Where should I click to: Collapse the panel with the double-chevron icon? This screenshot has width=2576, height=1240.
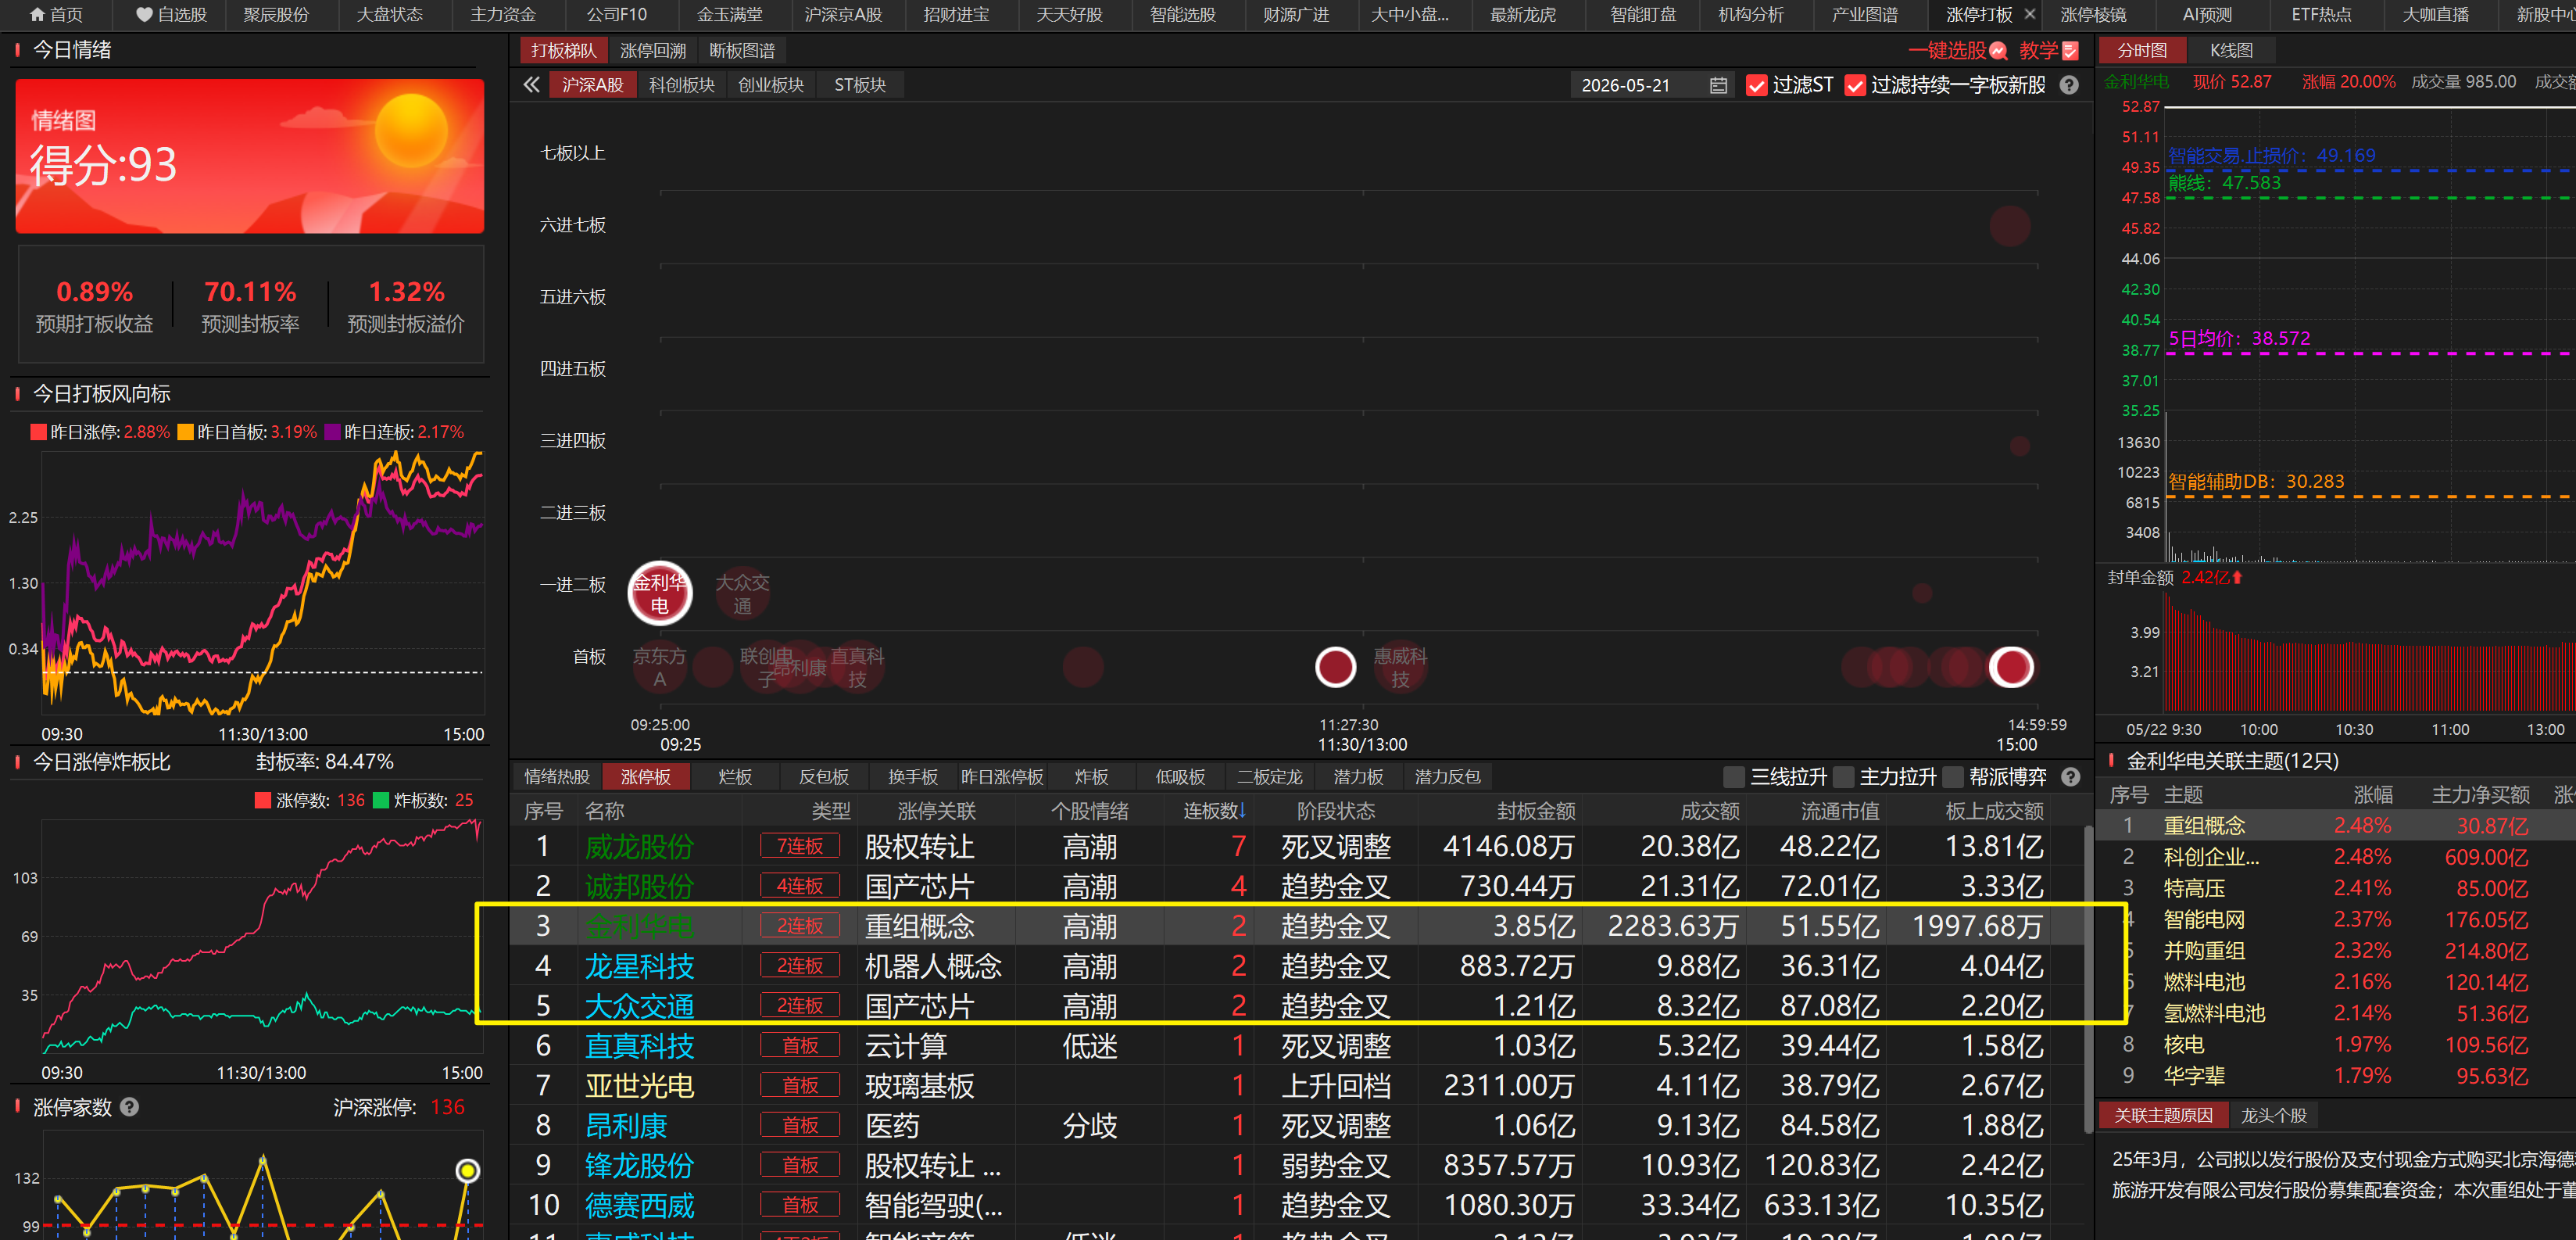tap(531, 85)
